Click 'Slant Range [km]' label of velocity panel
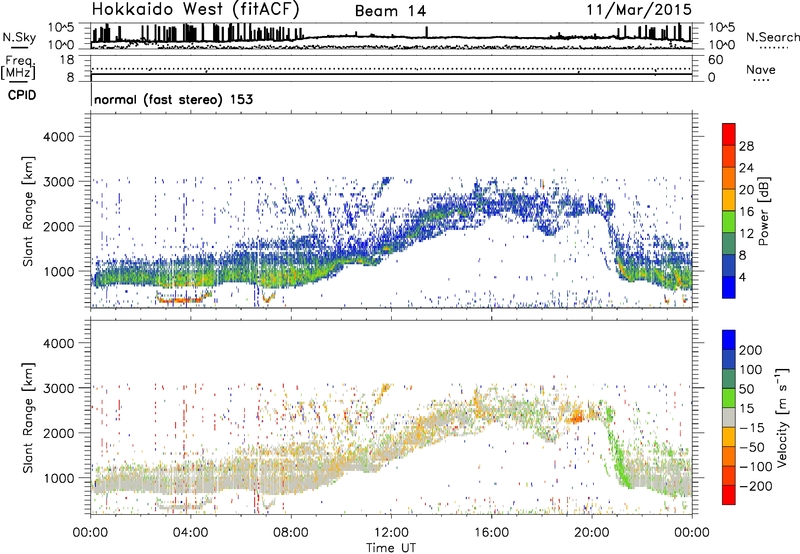The width and height of the screenshot is (800, 554). point(28,418)
